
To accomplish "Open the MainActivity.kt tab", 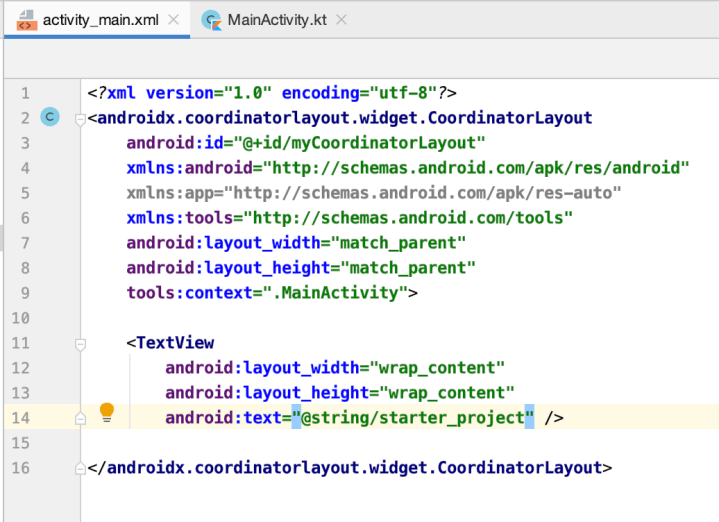I will pos(277,20).
